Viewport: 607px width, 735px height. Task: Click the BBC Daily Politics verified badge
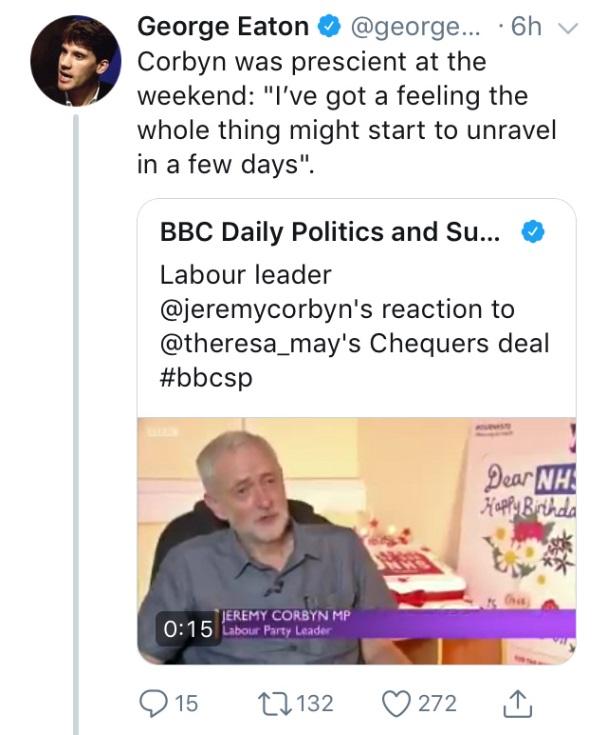[x=534, y=233]
